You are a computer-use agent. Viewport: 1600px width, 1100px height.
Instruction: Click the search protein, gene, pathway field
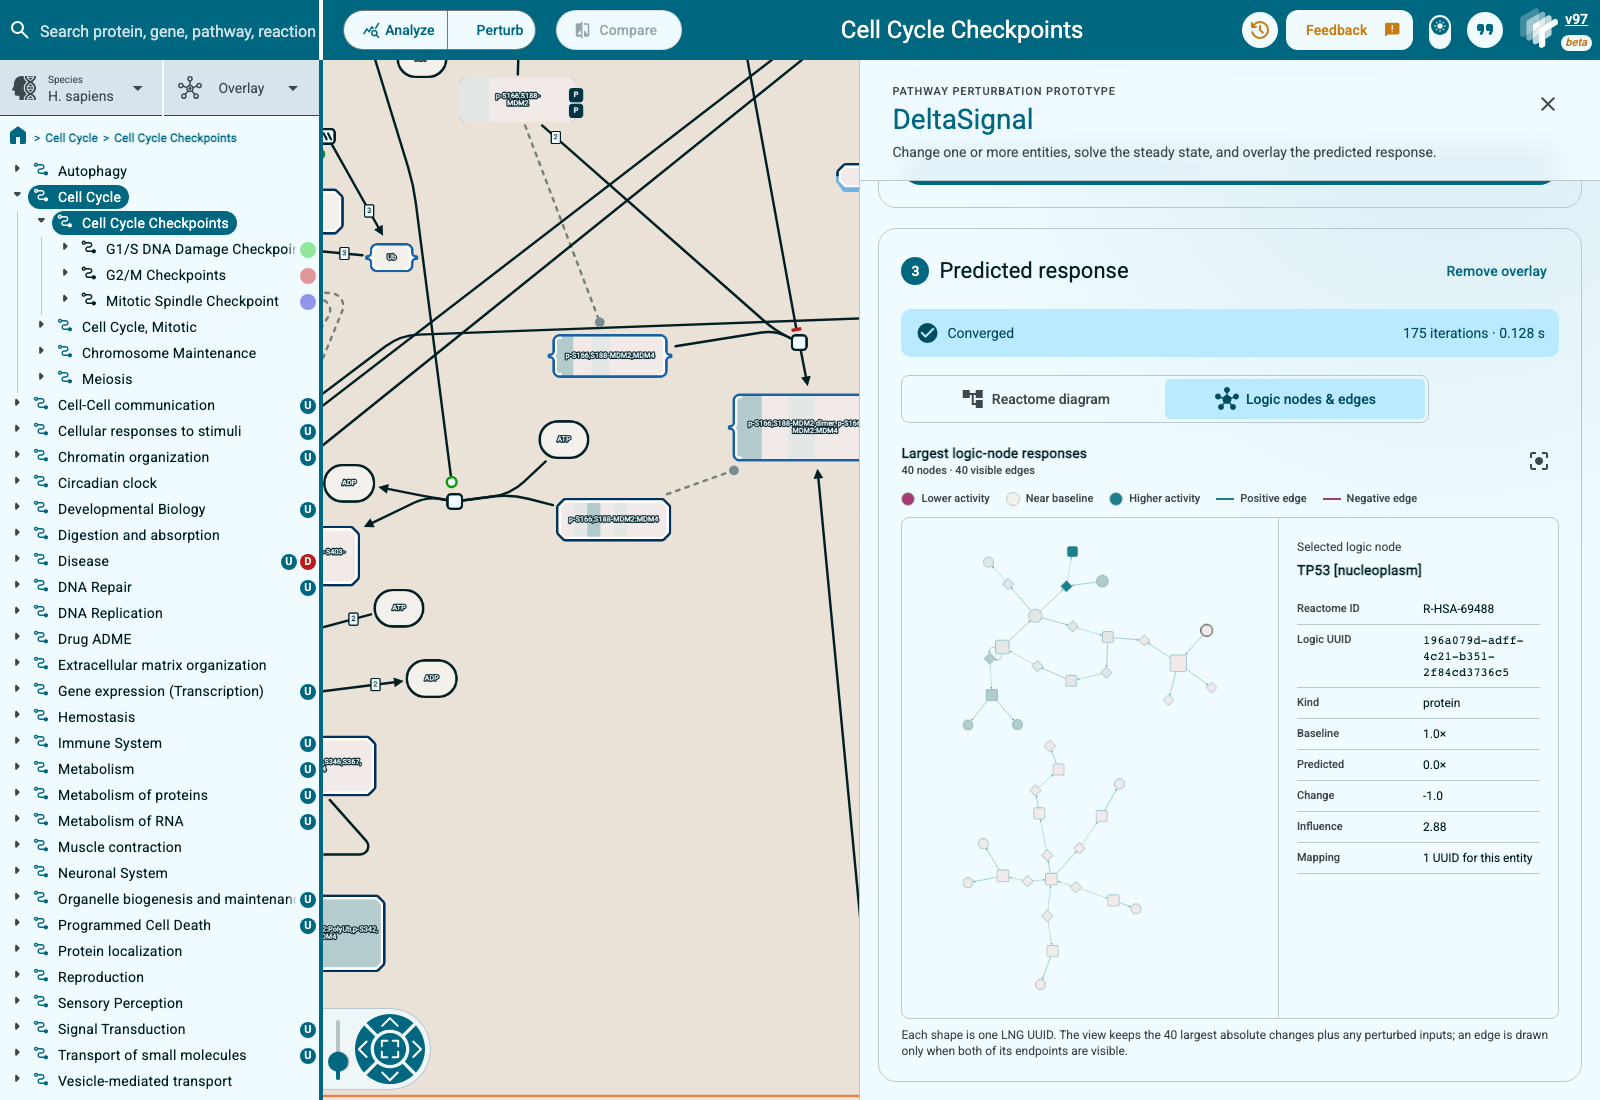177,31
